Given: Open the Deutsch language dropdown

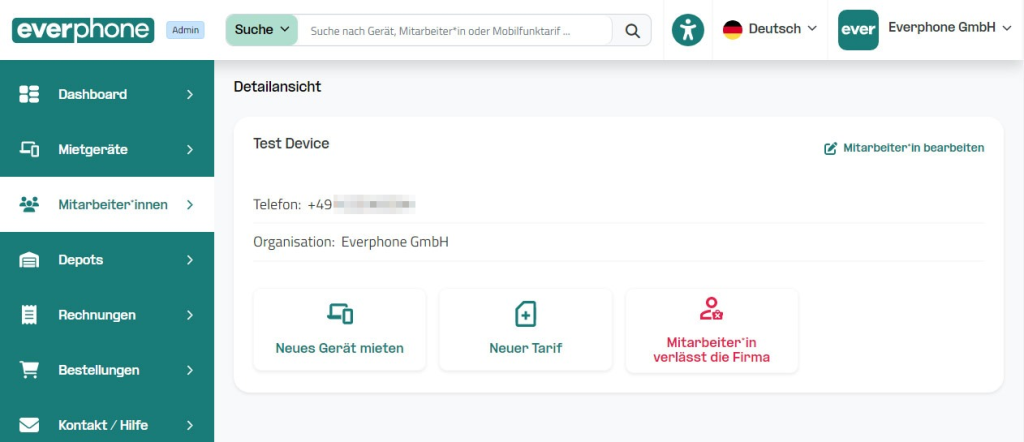Looking at the screenshot, I should pos(770,30).
